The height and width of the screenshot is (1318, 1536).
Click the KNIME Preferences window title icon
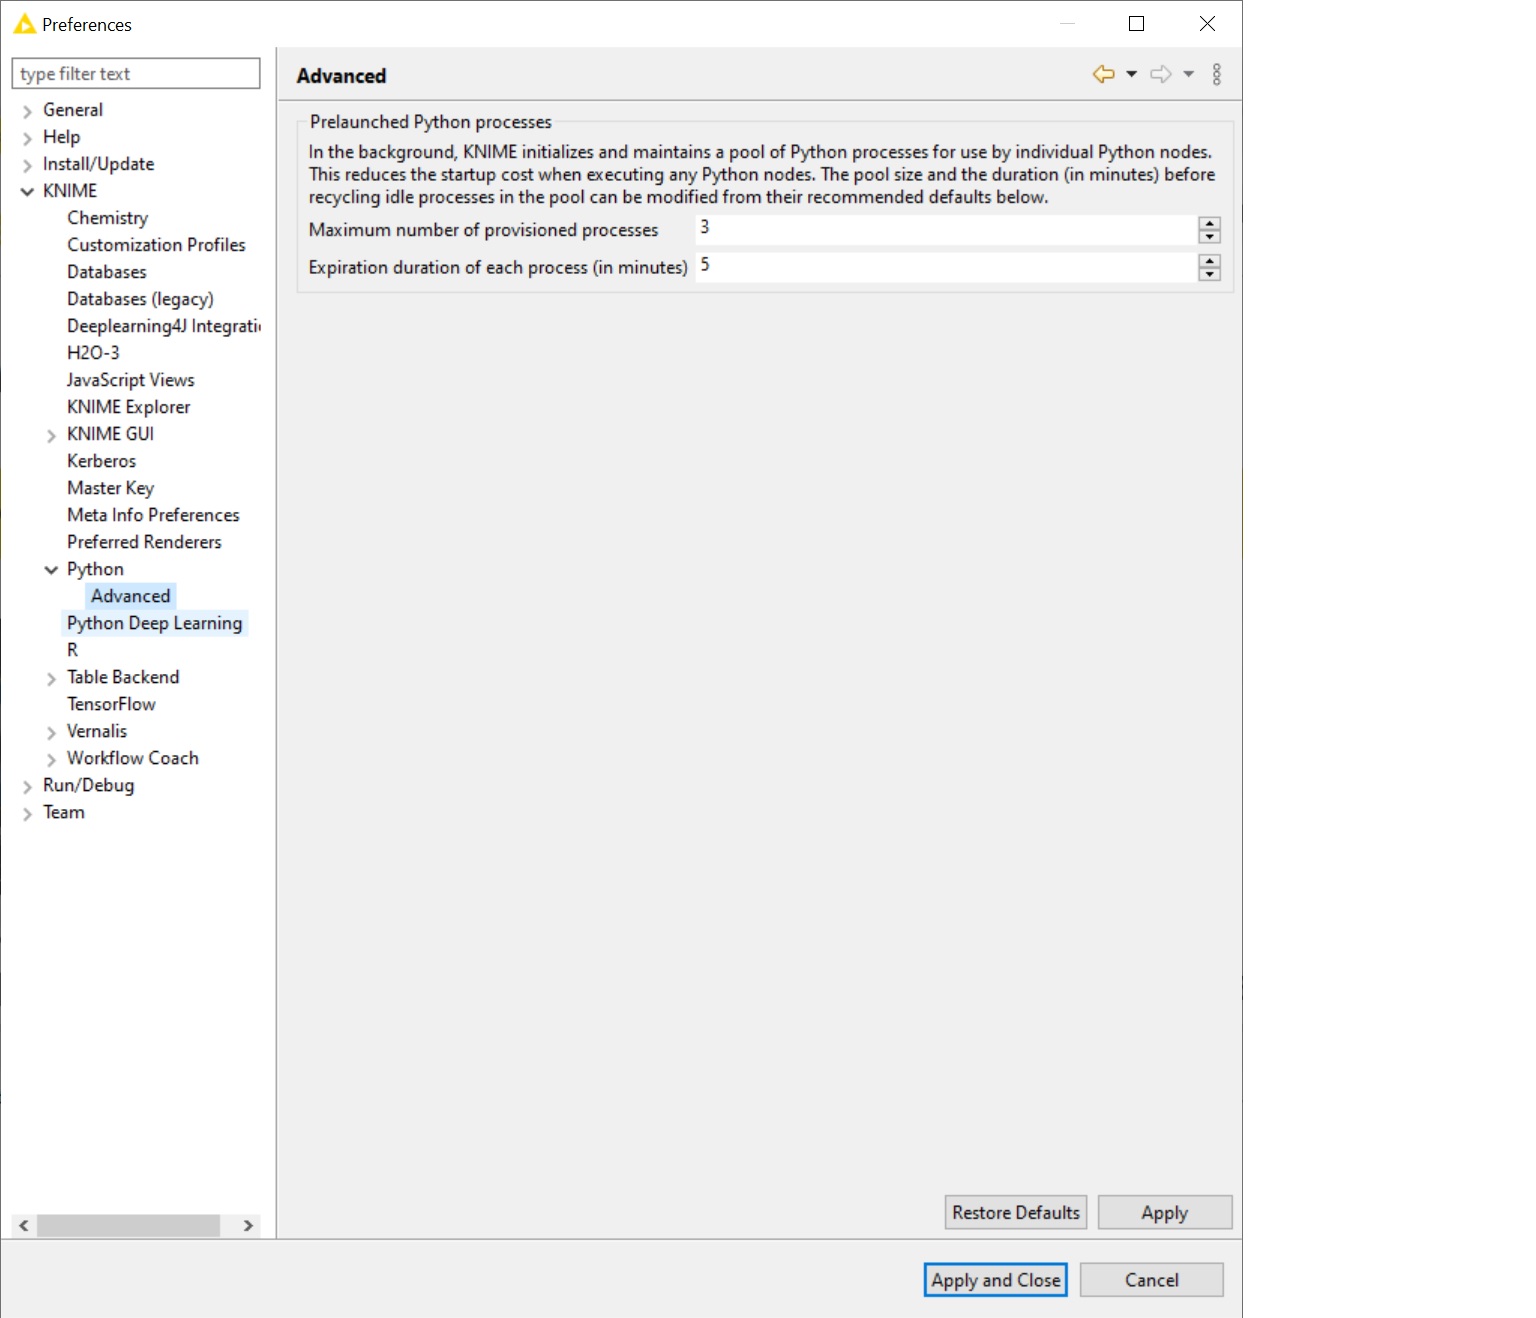tap(24, 24)
